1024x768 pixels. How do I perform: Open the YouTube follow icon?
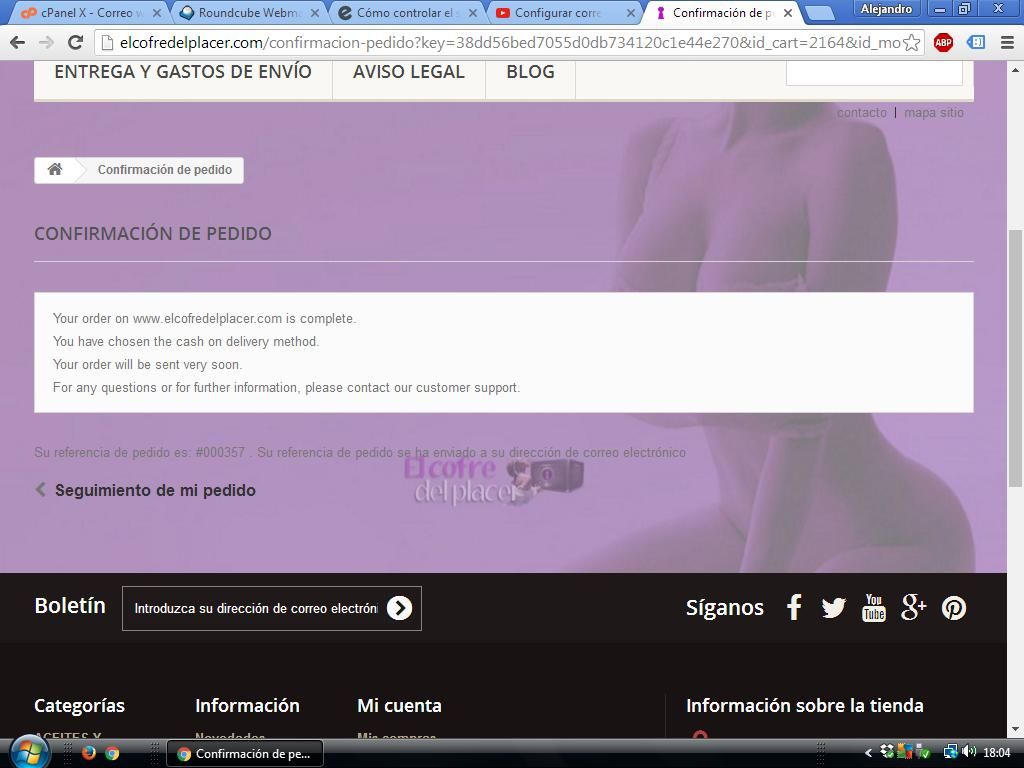click(x=874, y=607)
